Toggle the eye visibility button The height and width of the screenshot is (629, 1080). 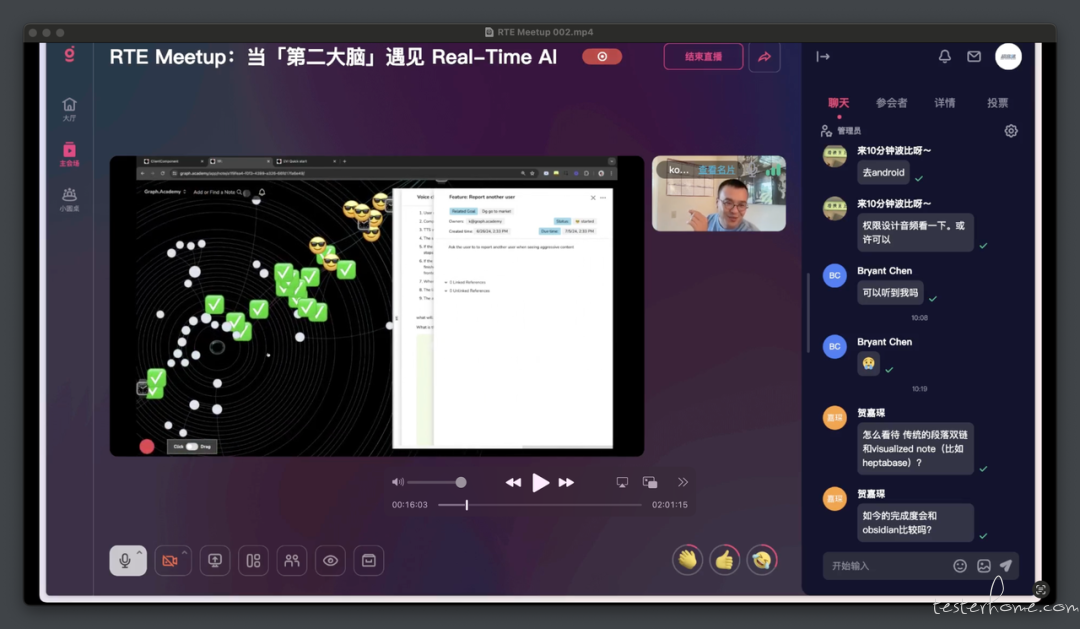click(x=331, y=561)
